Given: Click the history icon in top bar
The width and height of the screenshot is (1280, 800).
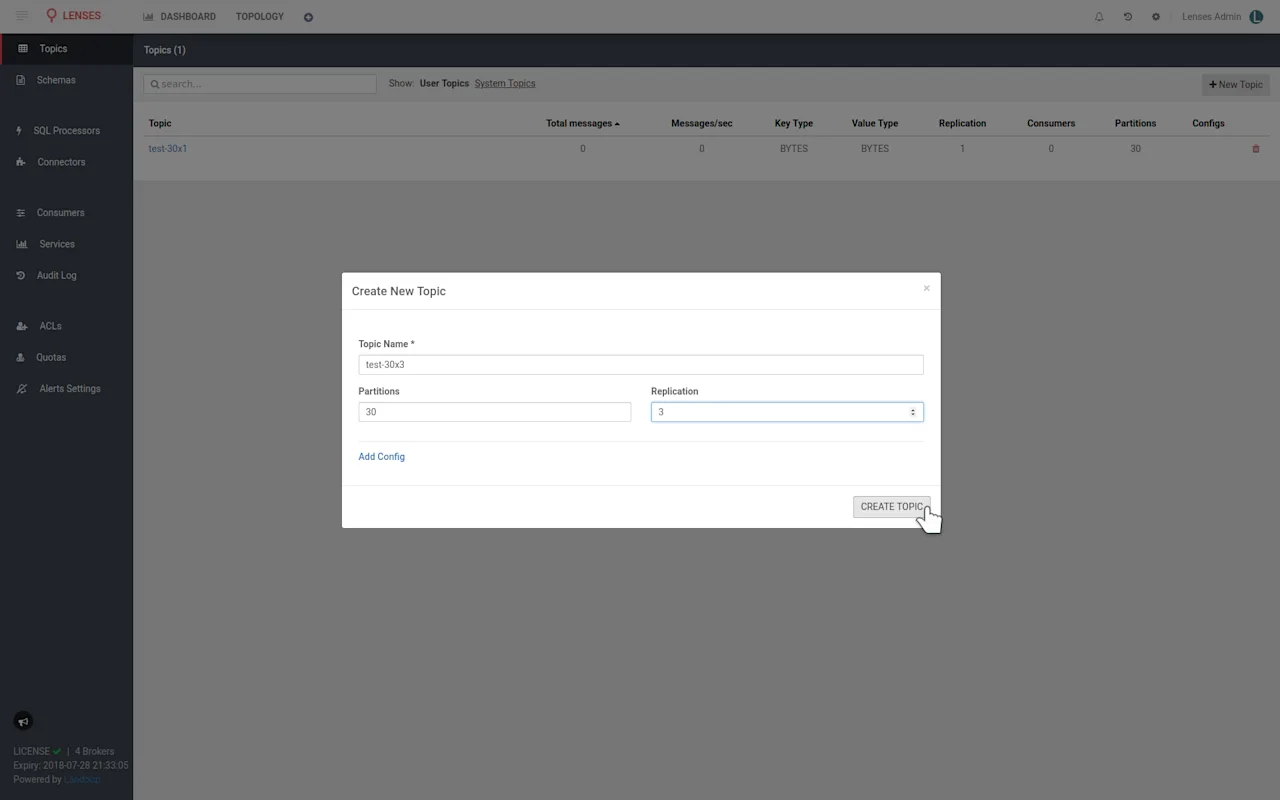Looking at the screenshot, I should tap(1128, 17).
